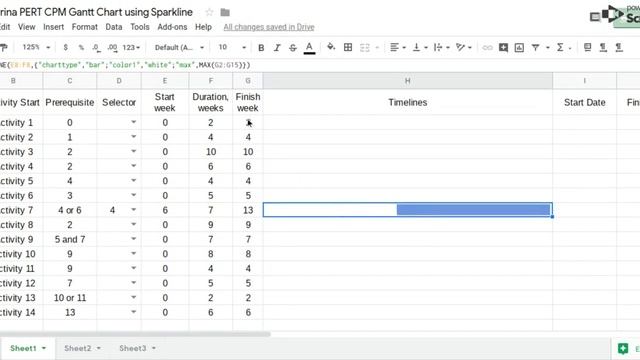This screenshot has width=640, height=360.
Task: Open the Default font dropdown
Action: click(179, 47)
